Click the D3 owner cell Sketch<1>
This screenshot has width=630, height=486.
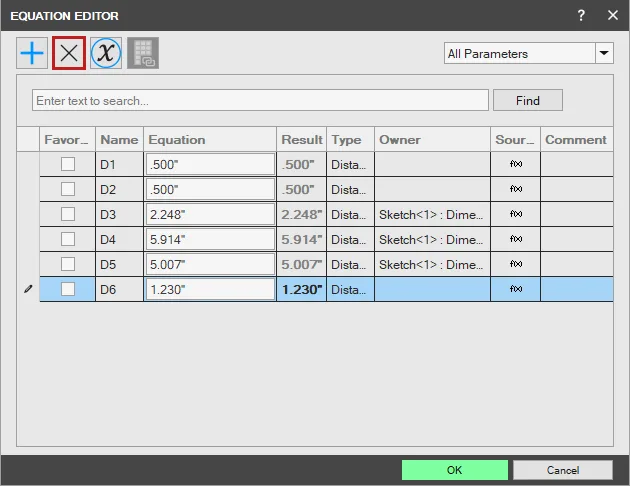(432, 214)
